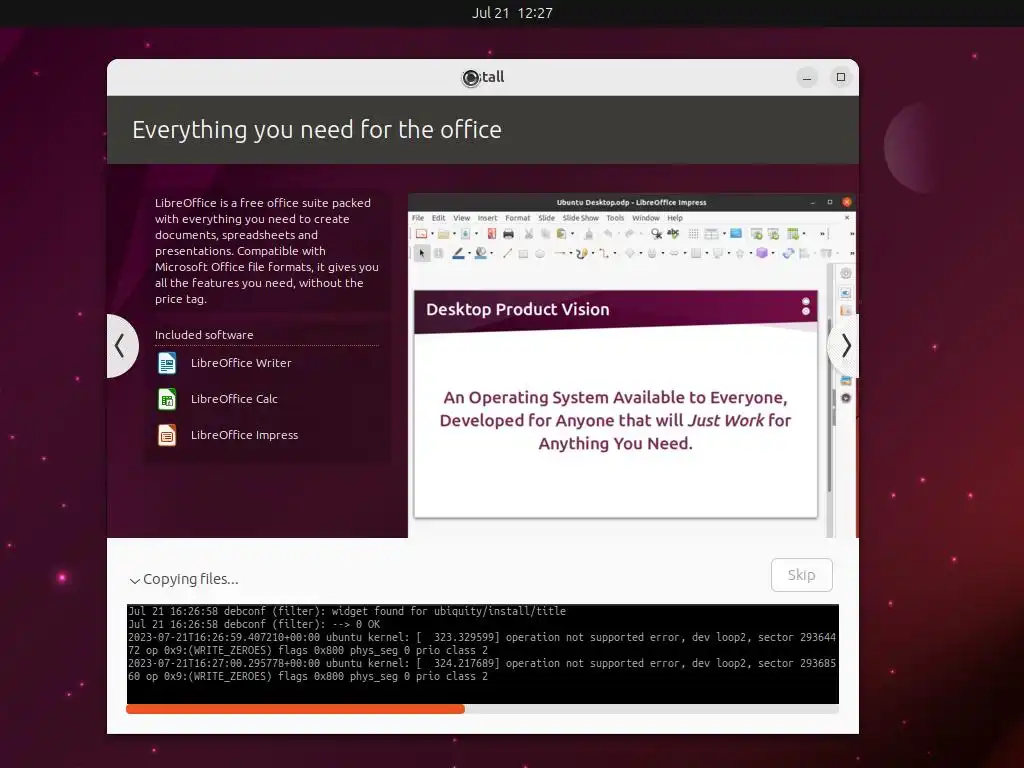
Task: Click the LibreOffice Impress icon
Action: coord(167,435)
